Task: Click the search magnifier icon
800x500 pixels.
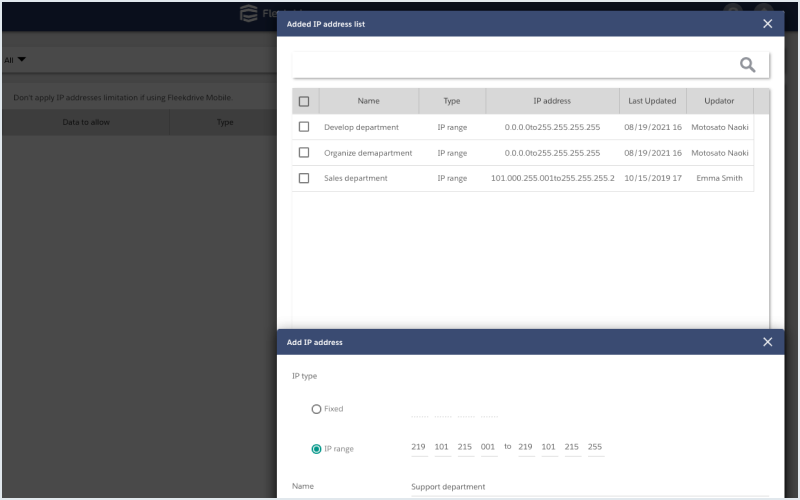Action: point(747,65)
